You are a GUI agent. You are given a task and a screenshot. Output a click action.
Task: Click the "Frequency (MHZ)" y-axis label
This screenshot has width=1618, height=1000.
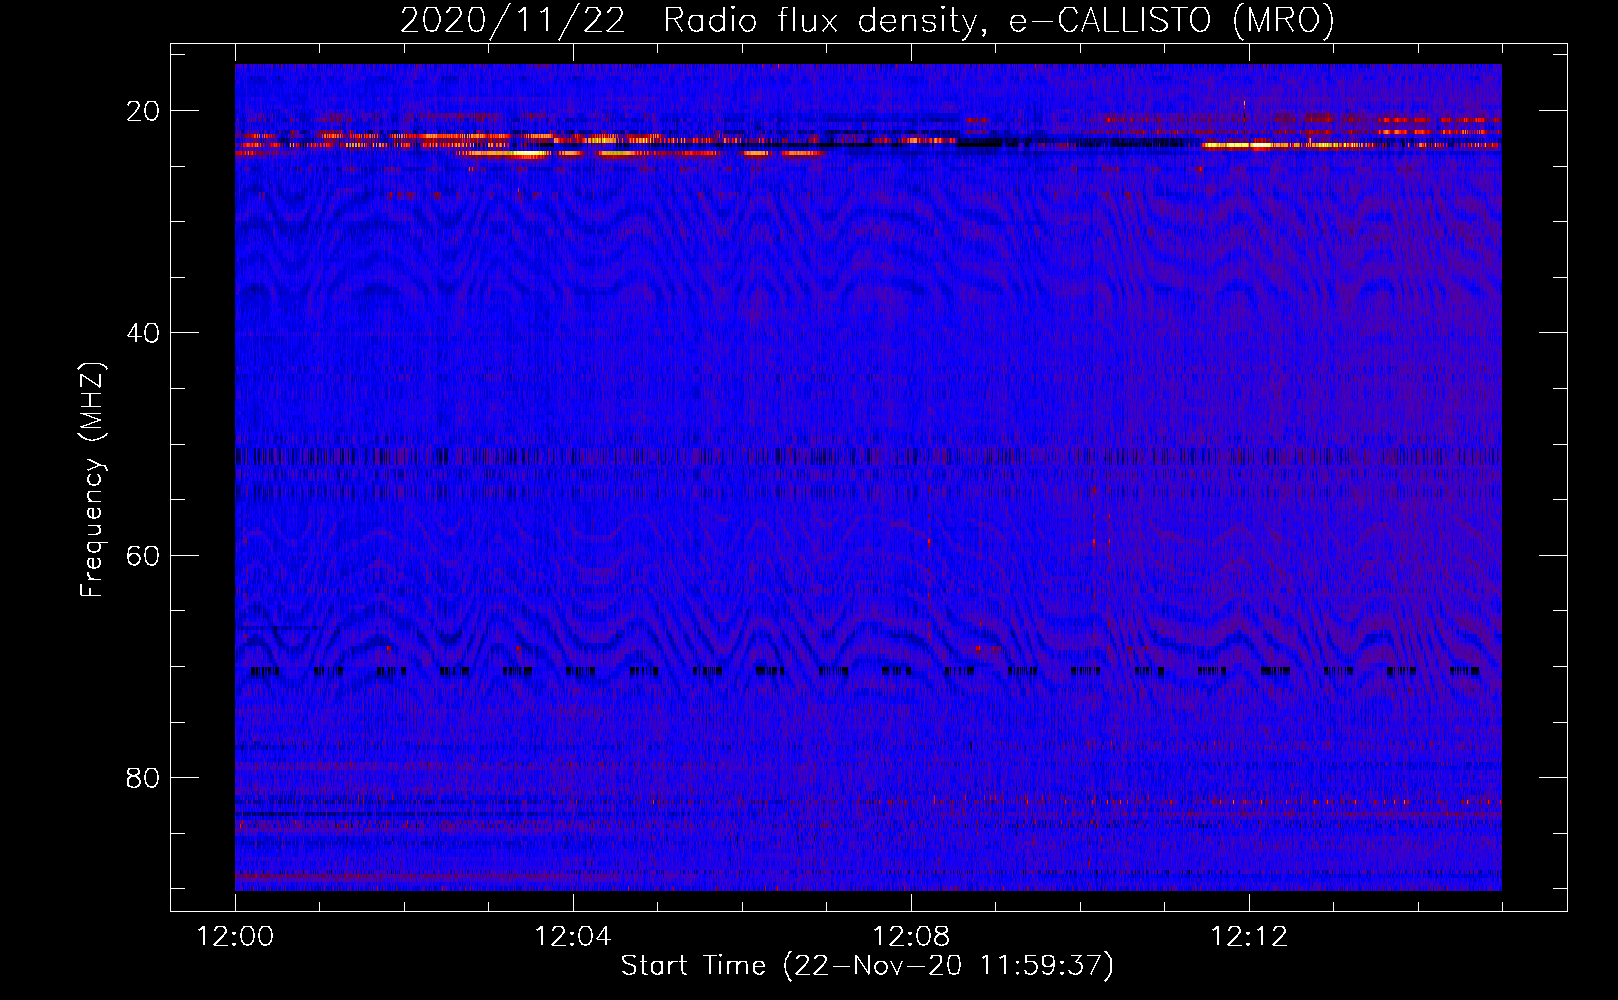(92, 480)
